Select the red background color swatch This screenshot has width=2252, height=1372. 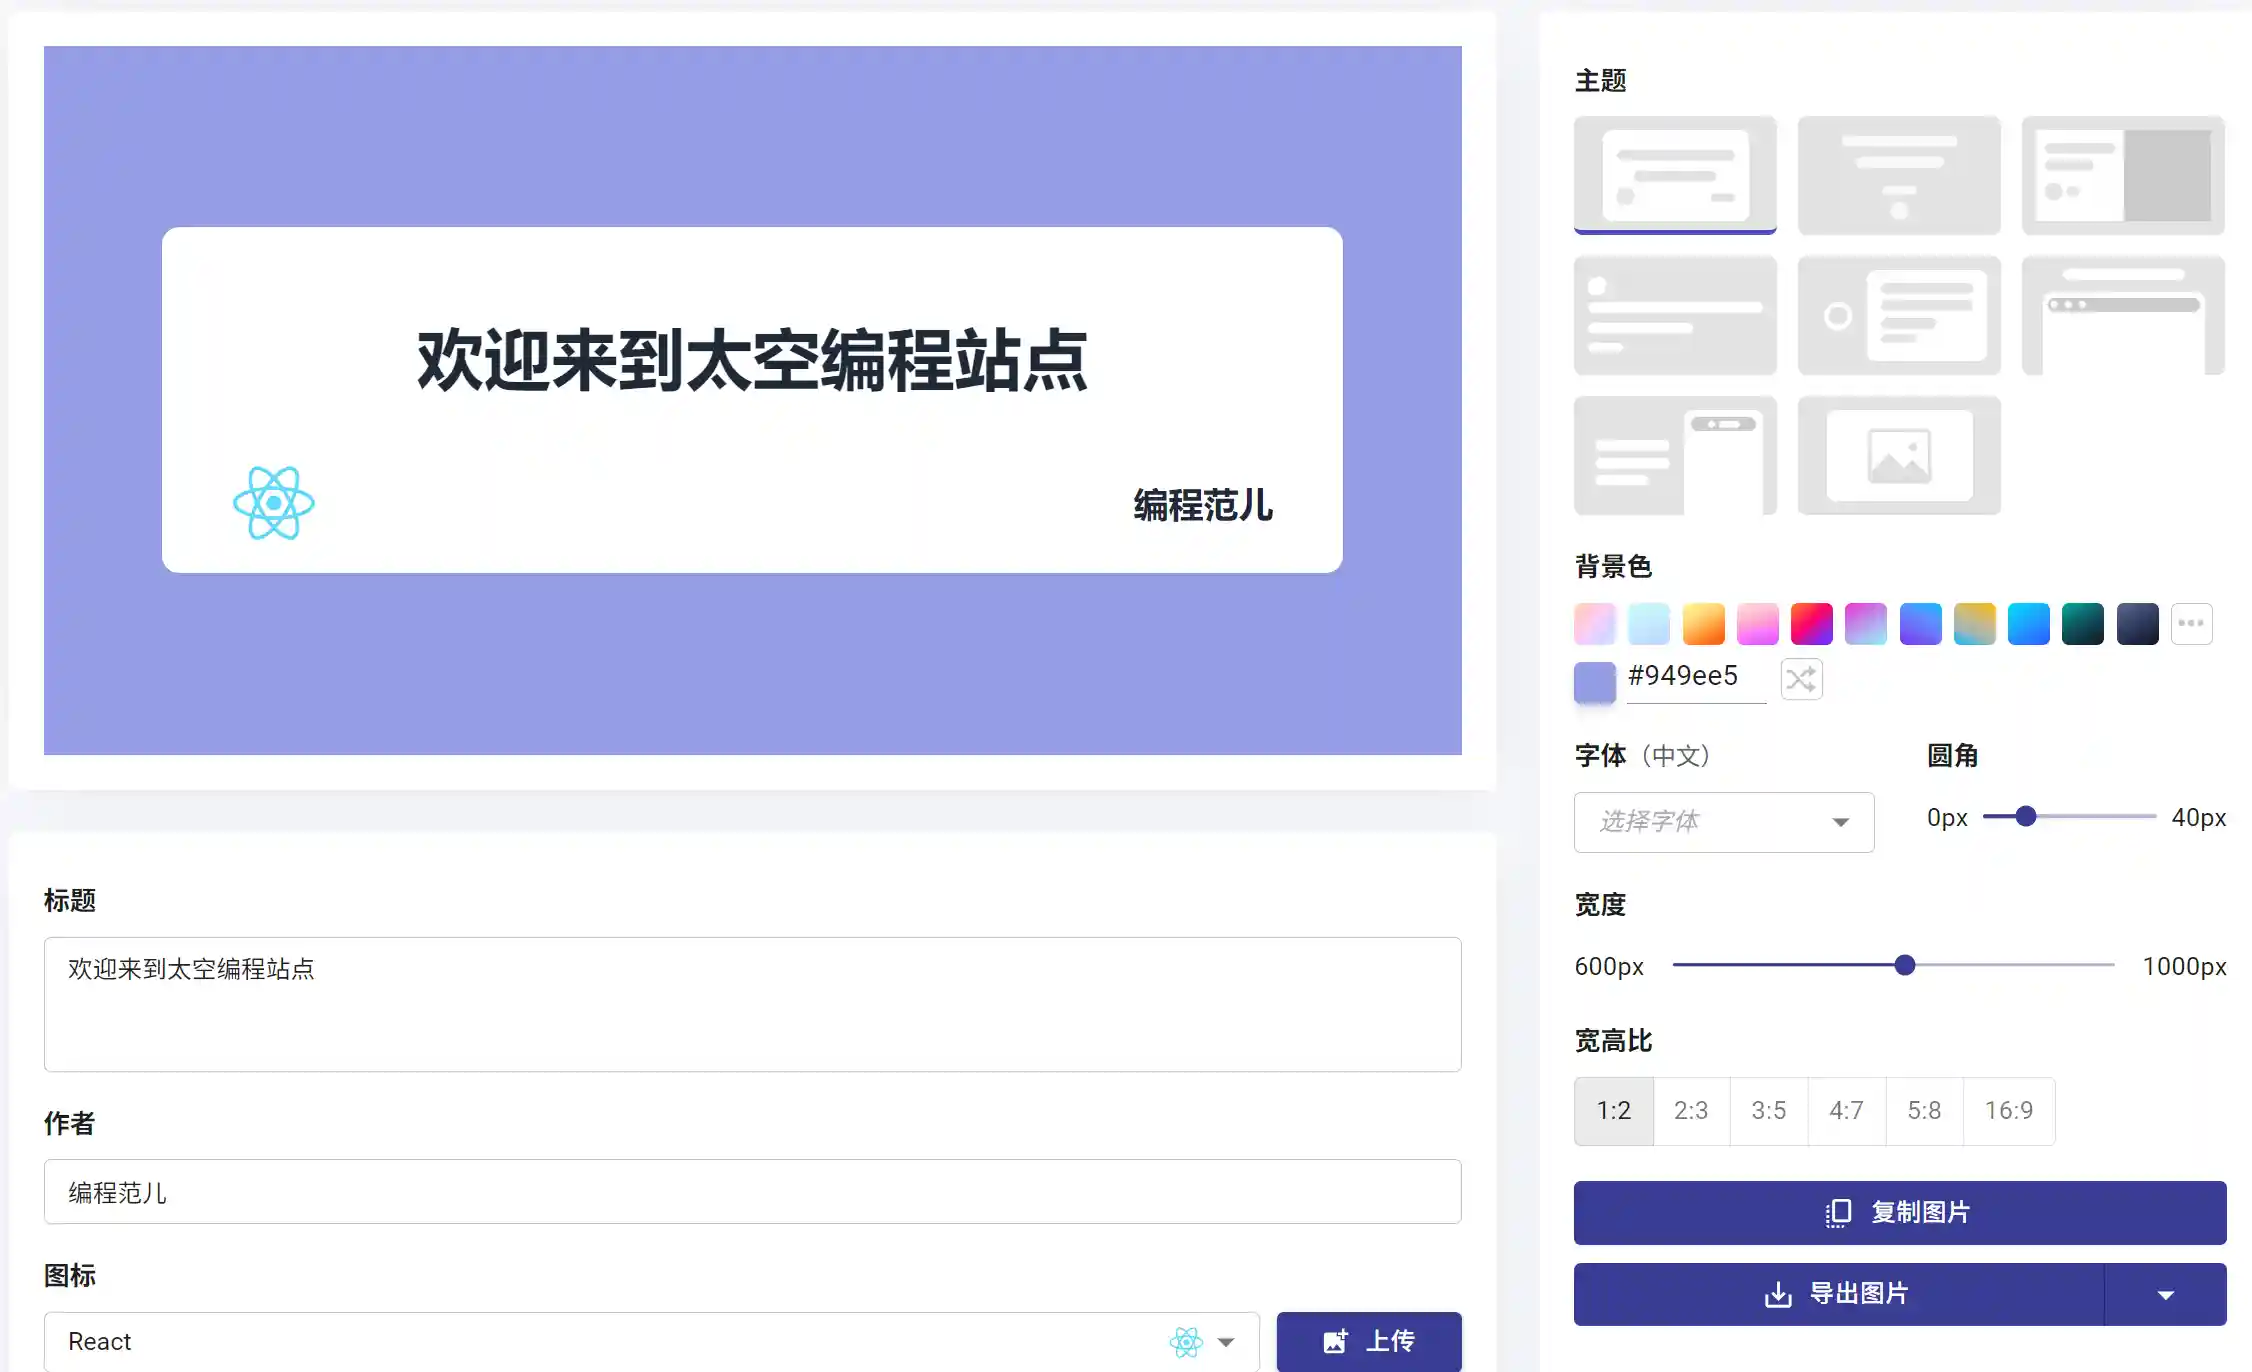click(x=1811, y=623)
